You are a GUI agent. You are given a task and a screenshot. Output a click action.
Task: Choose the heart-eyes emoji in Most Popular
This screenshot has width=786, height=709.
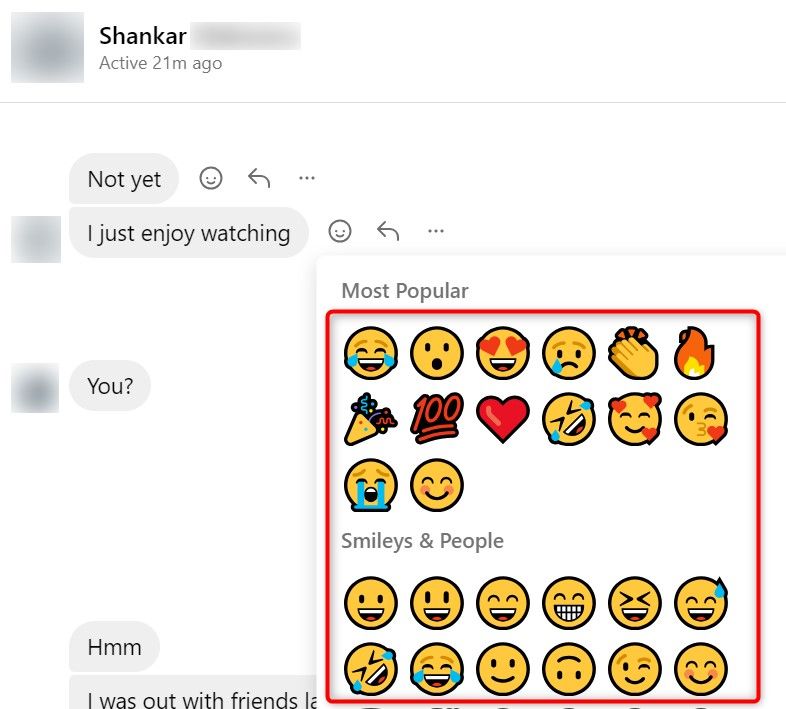(503, 352)
